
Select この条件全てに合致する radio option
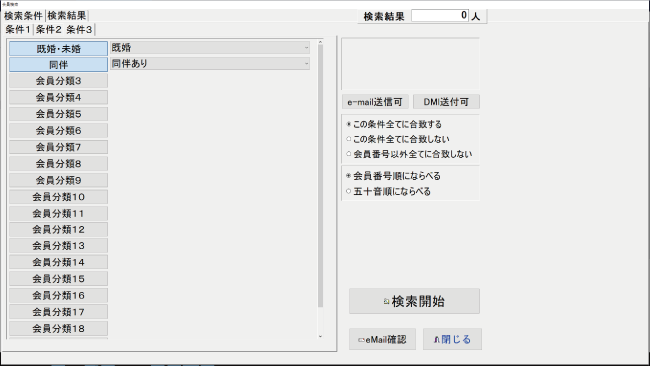(394, 124)
